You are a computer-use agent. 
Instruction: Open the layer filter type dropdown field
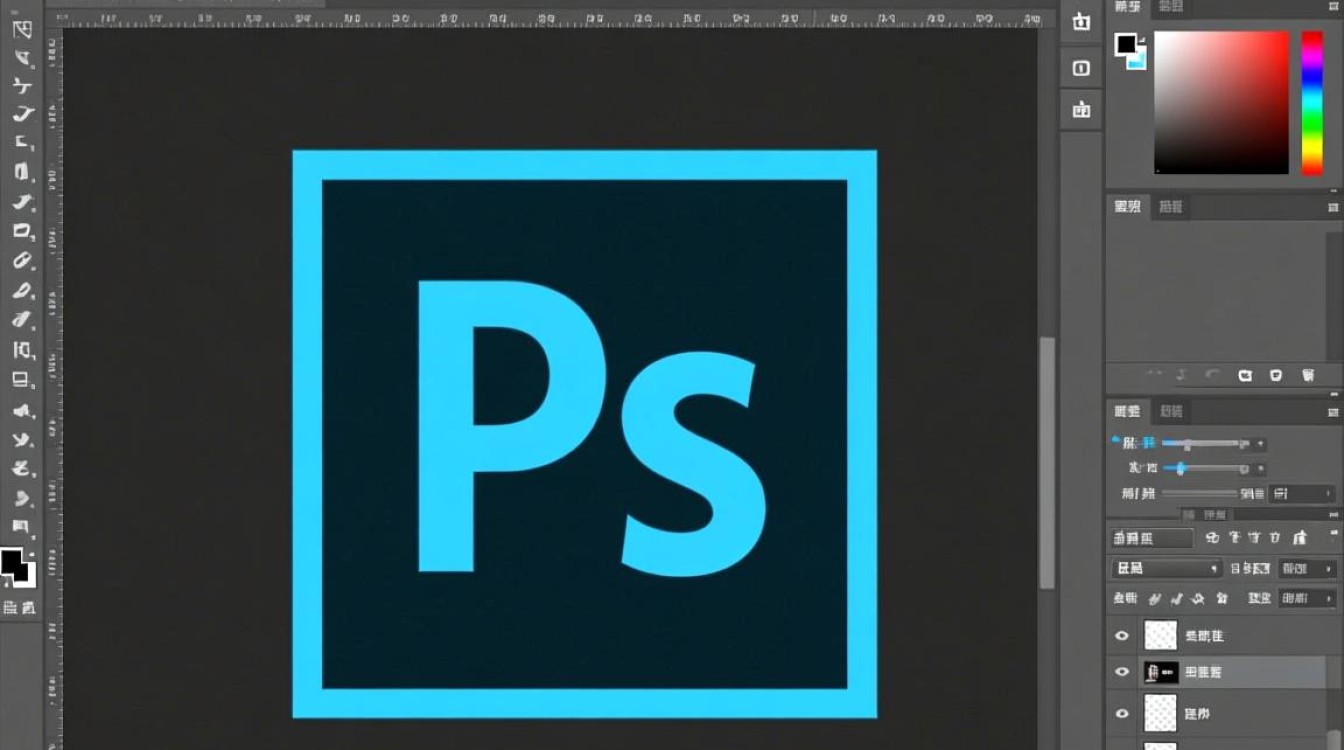coord(1152,538)
